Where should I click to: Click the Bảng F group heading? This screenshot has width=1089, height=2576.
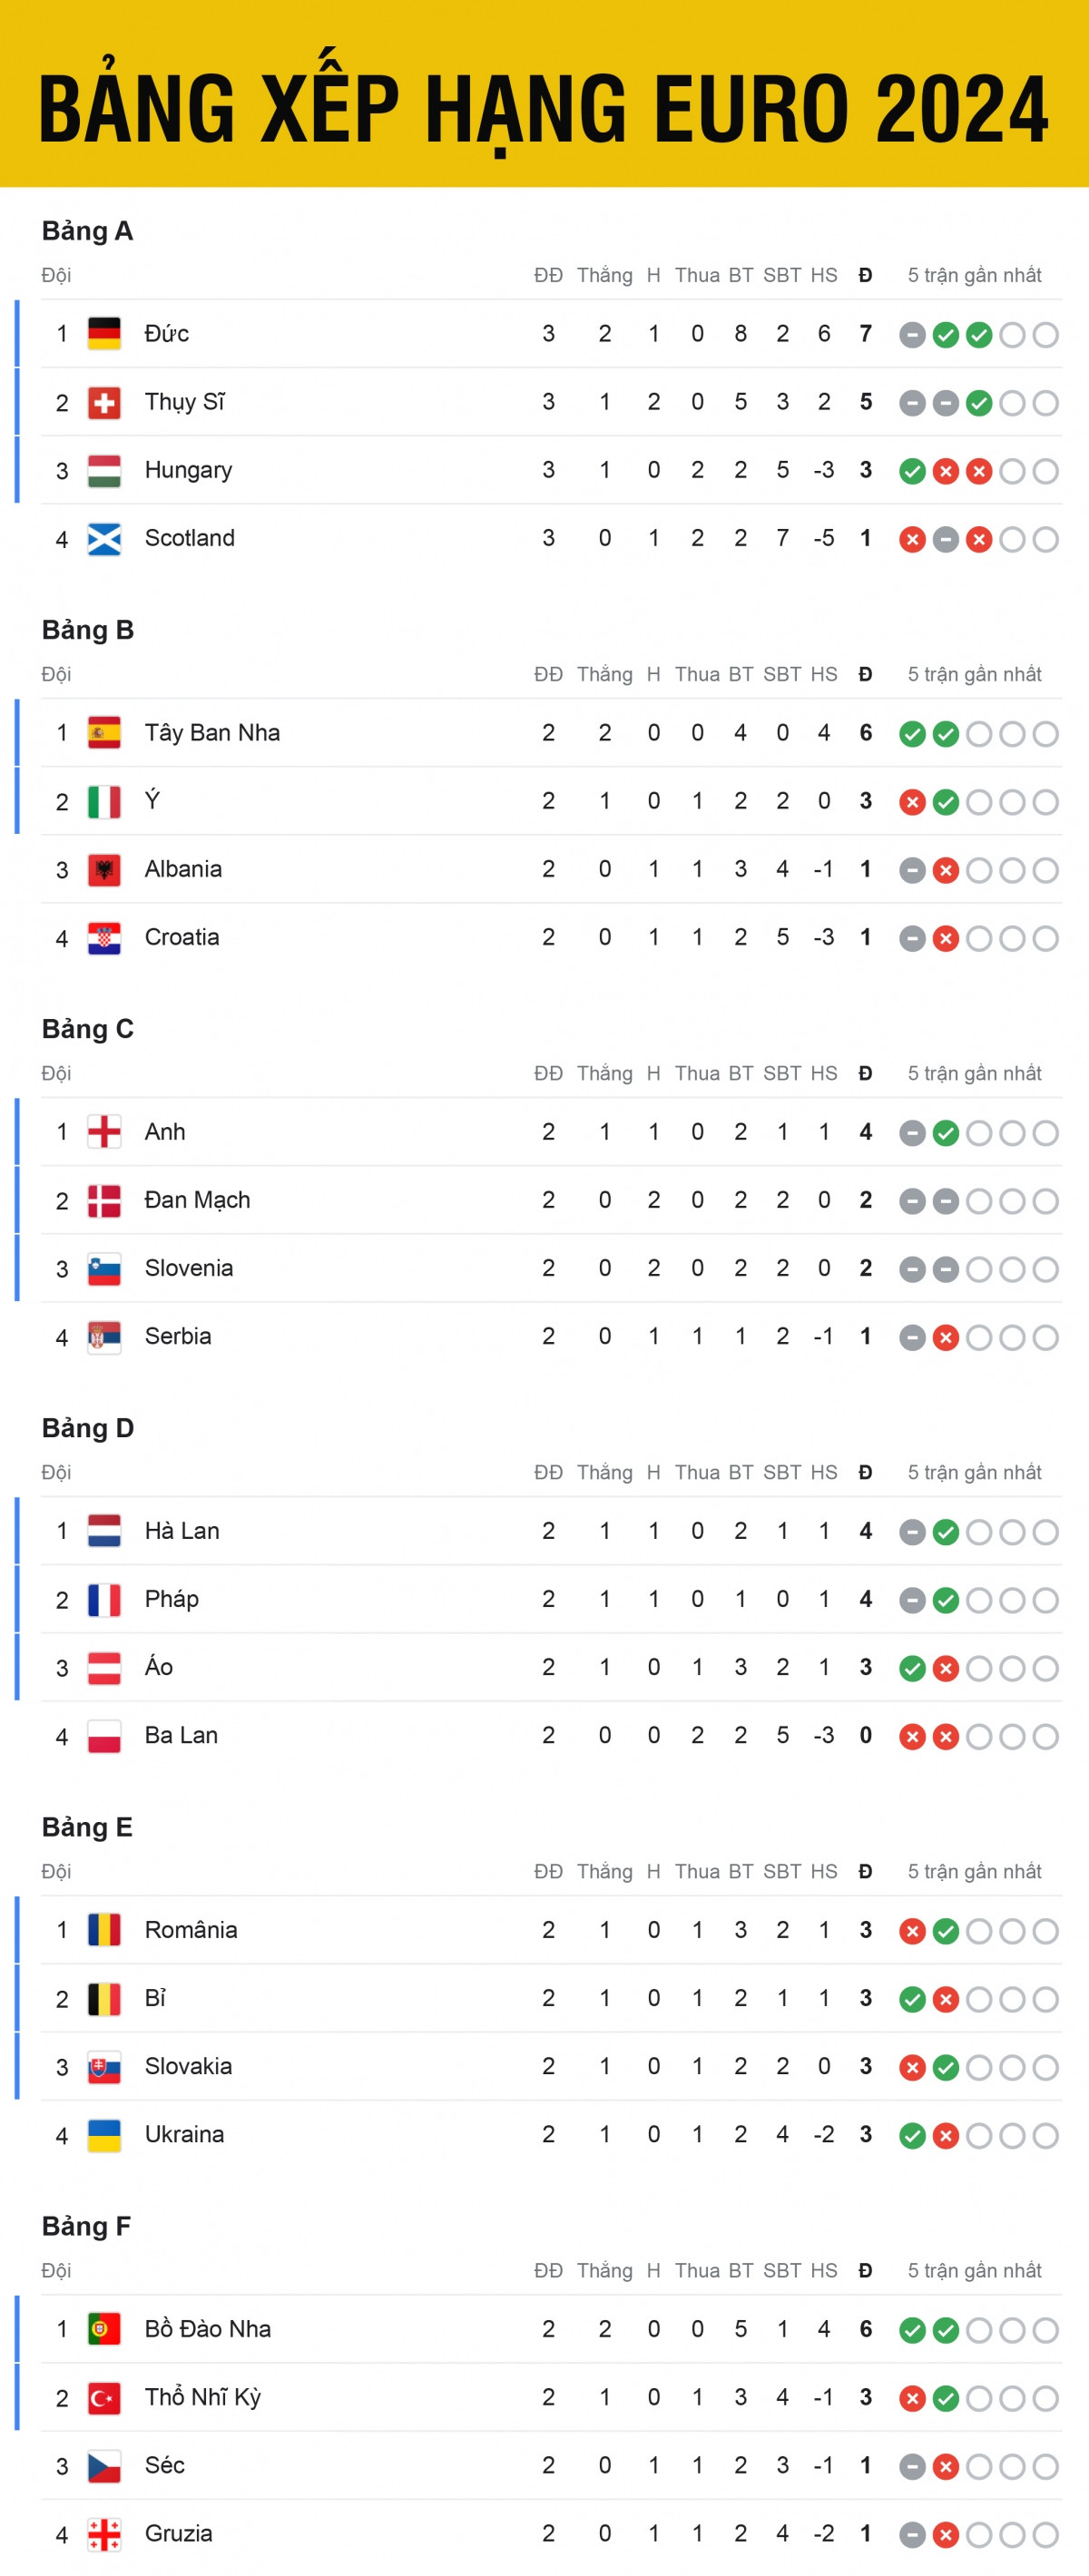coord(86,2226)
